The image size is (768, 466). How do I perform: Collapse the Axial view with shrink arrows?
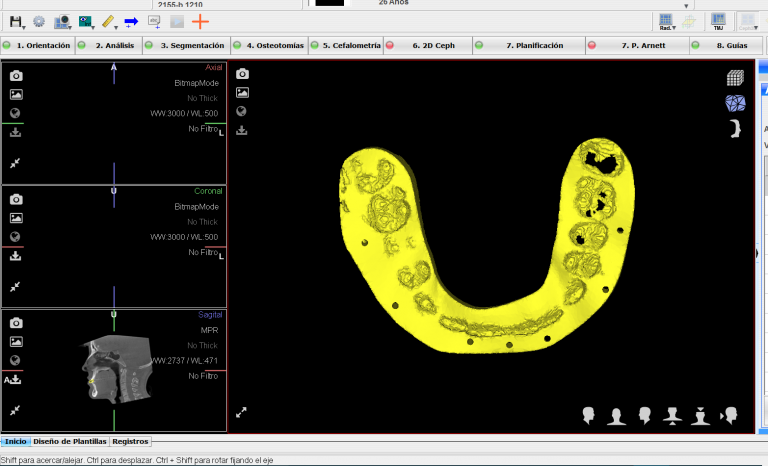[x=15, y=163]
